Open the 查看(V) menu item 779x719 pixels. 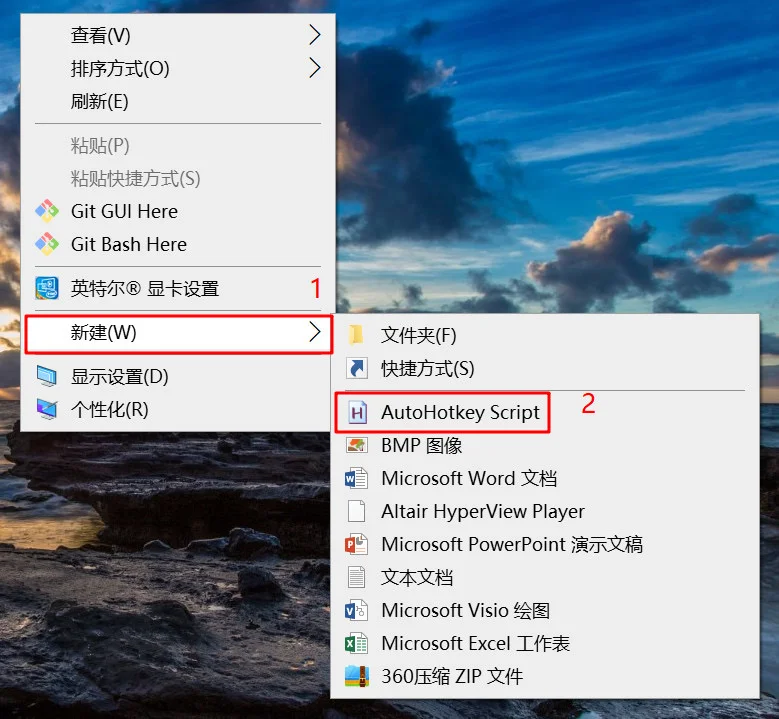pos(178,35)
